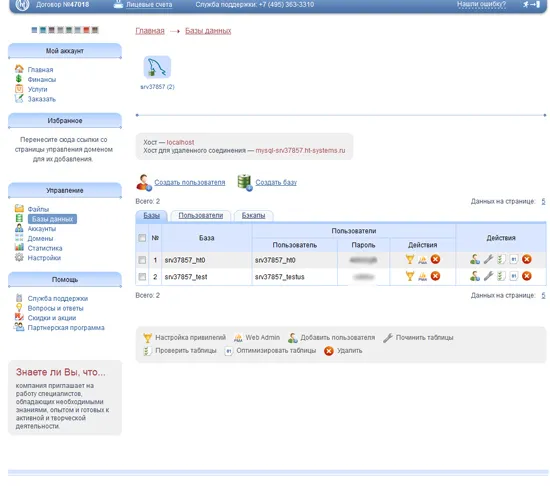Delete user srv37857_testus via red cross

[x=435, y=276]
